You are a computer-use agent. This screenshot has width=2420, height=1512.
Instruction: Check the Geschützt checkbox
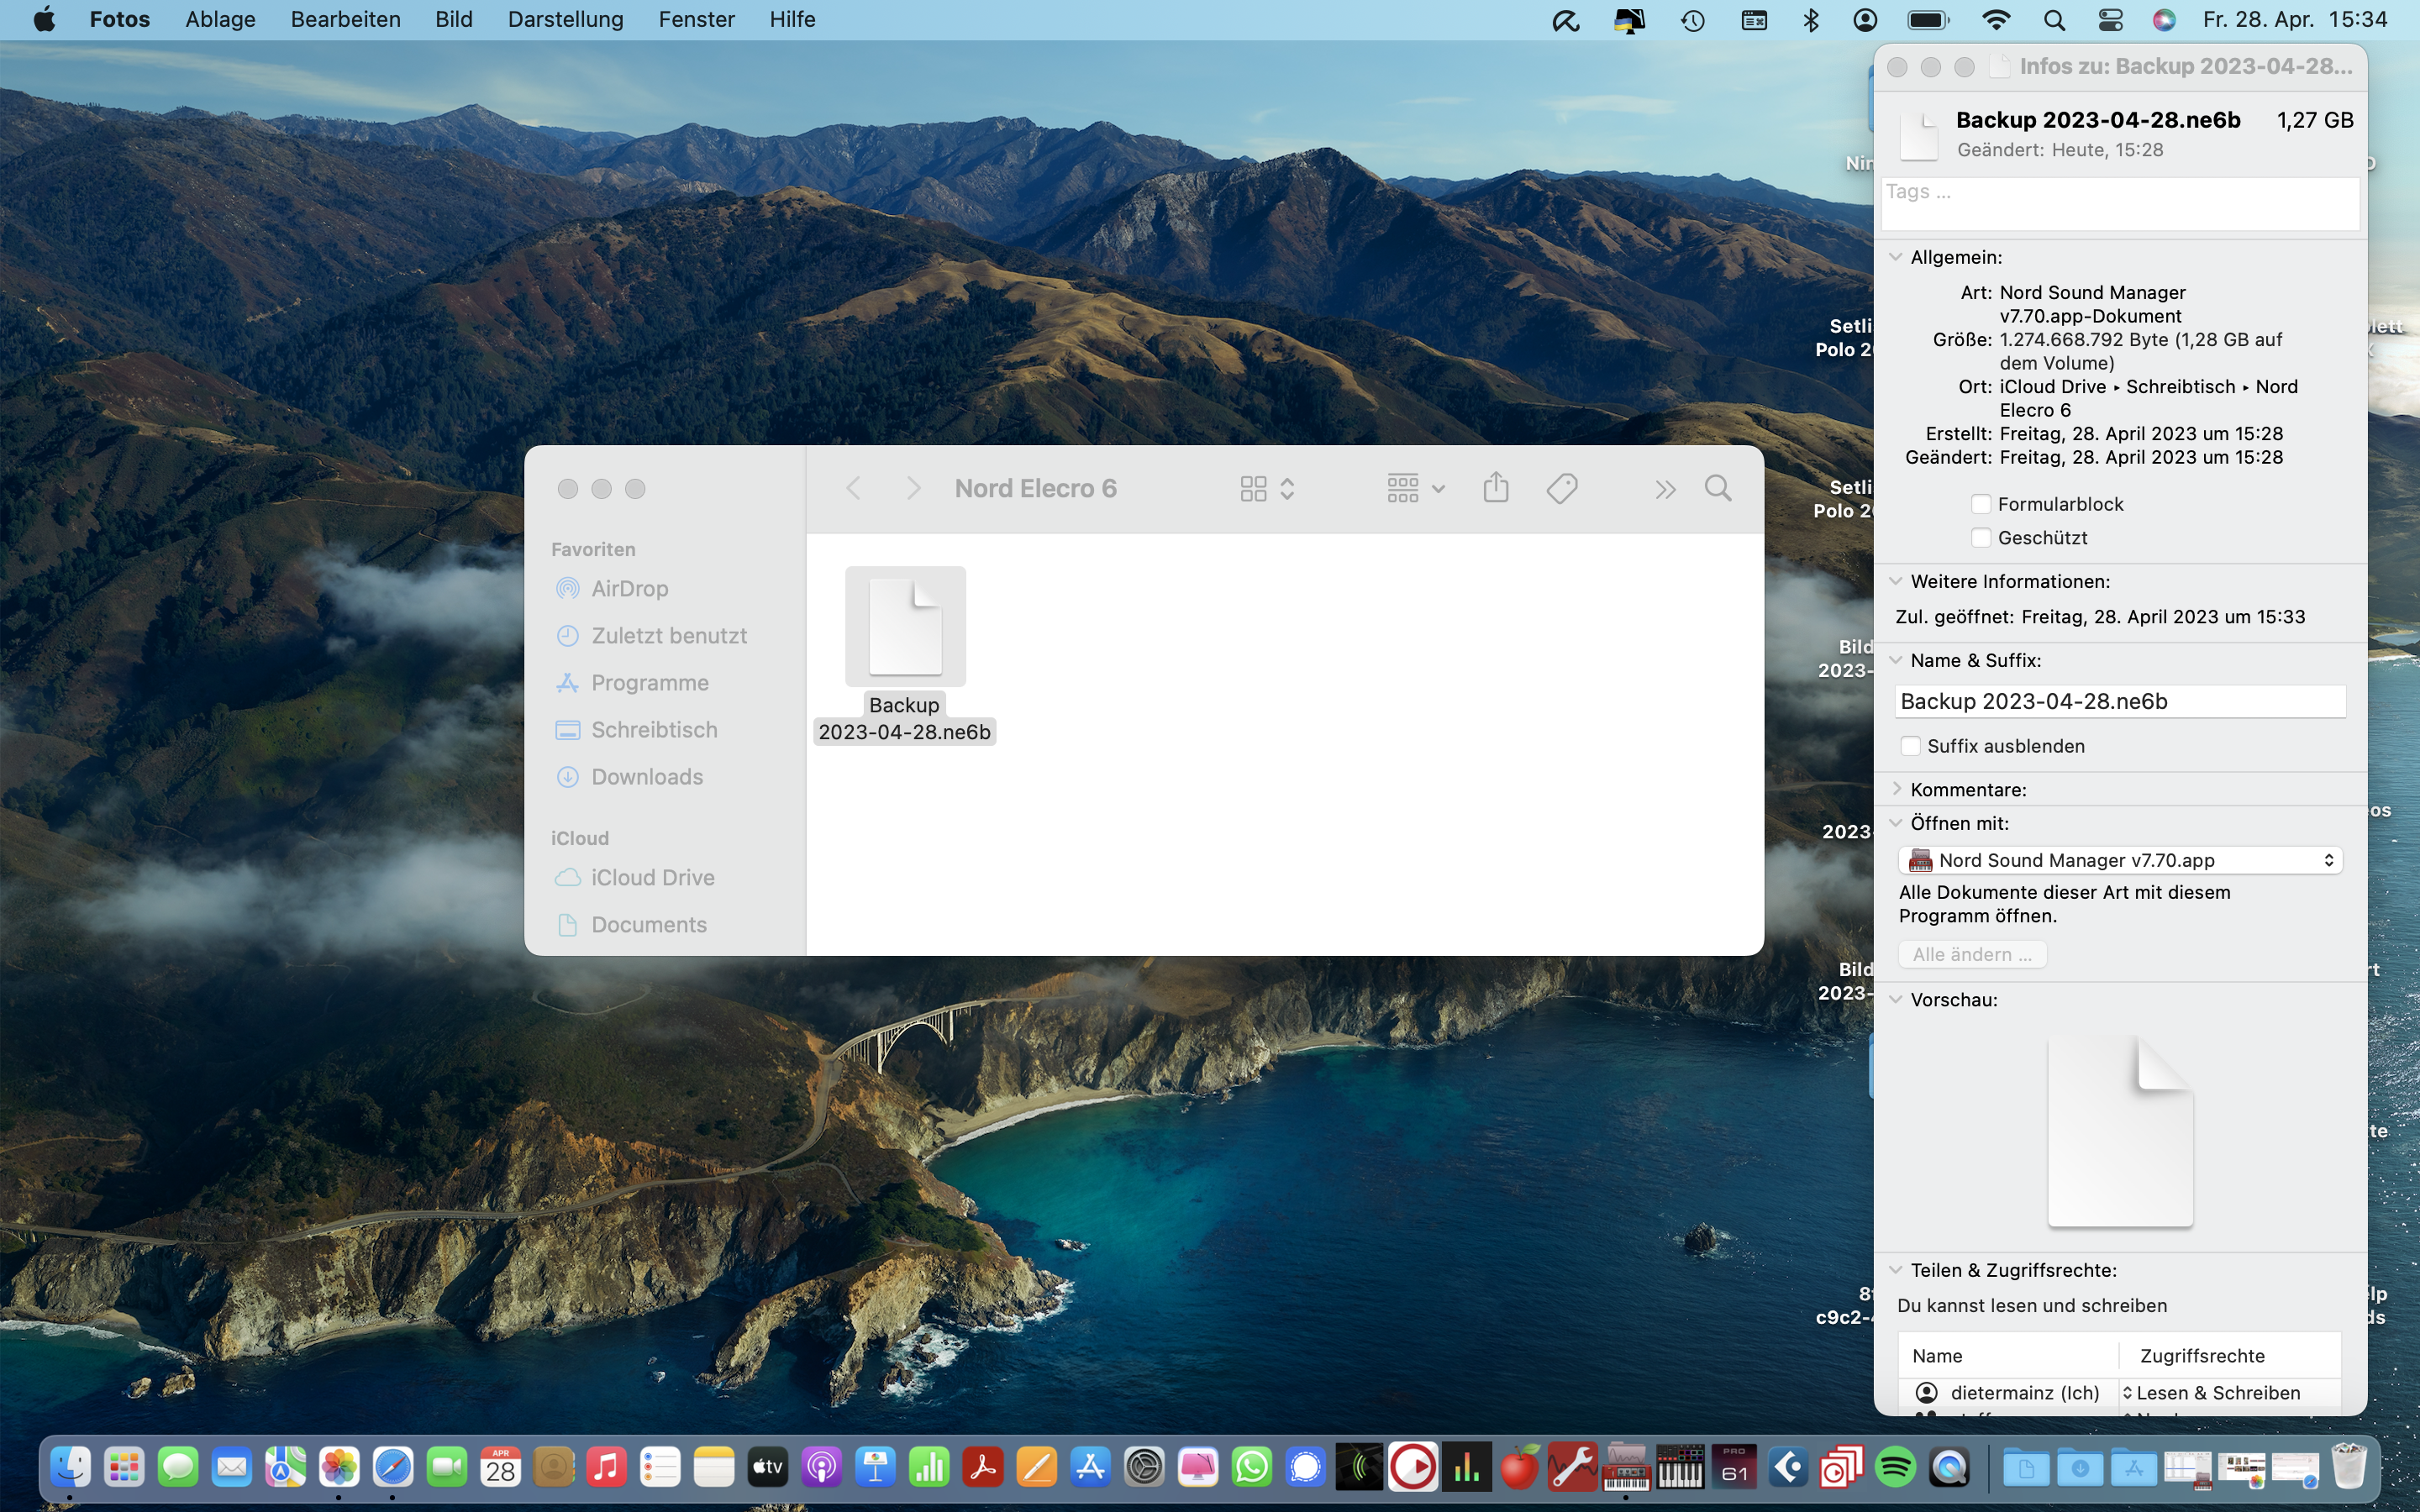point(1980,538)
